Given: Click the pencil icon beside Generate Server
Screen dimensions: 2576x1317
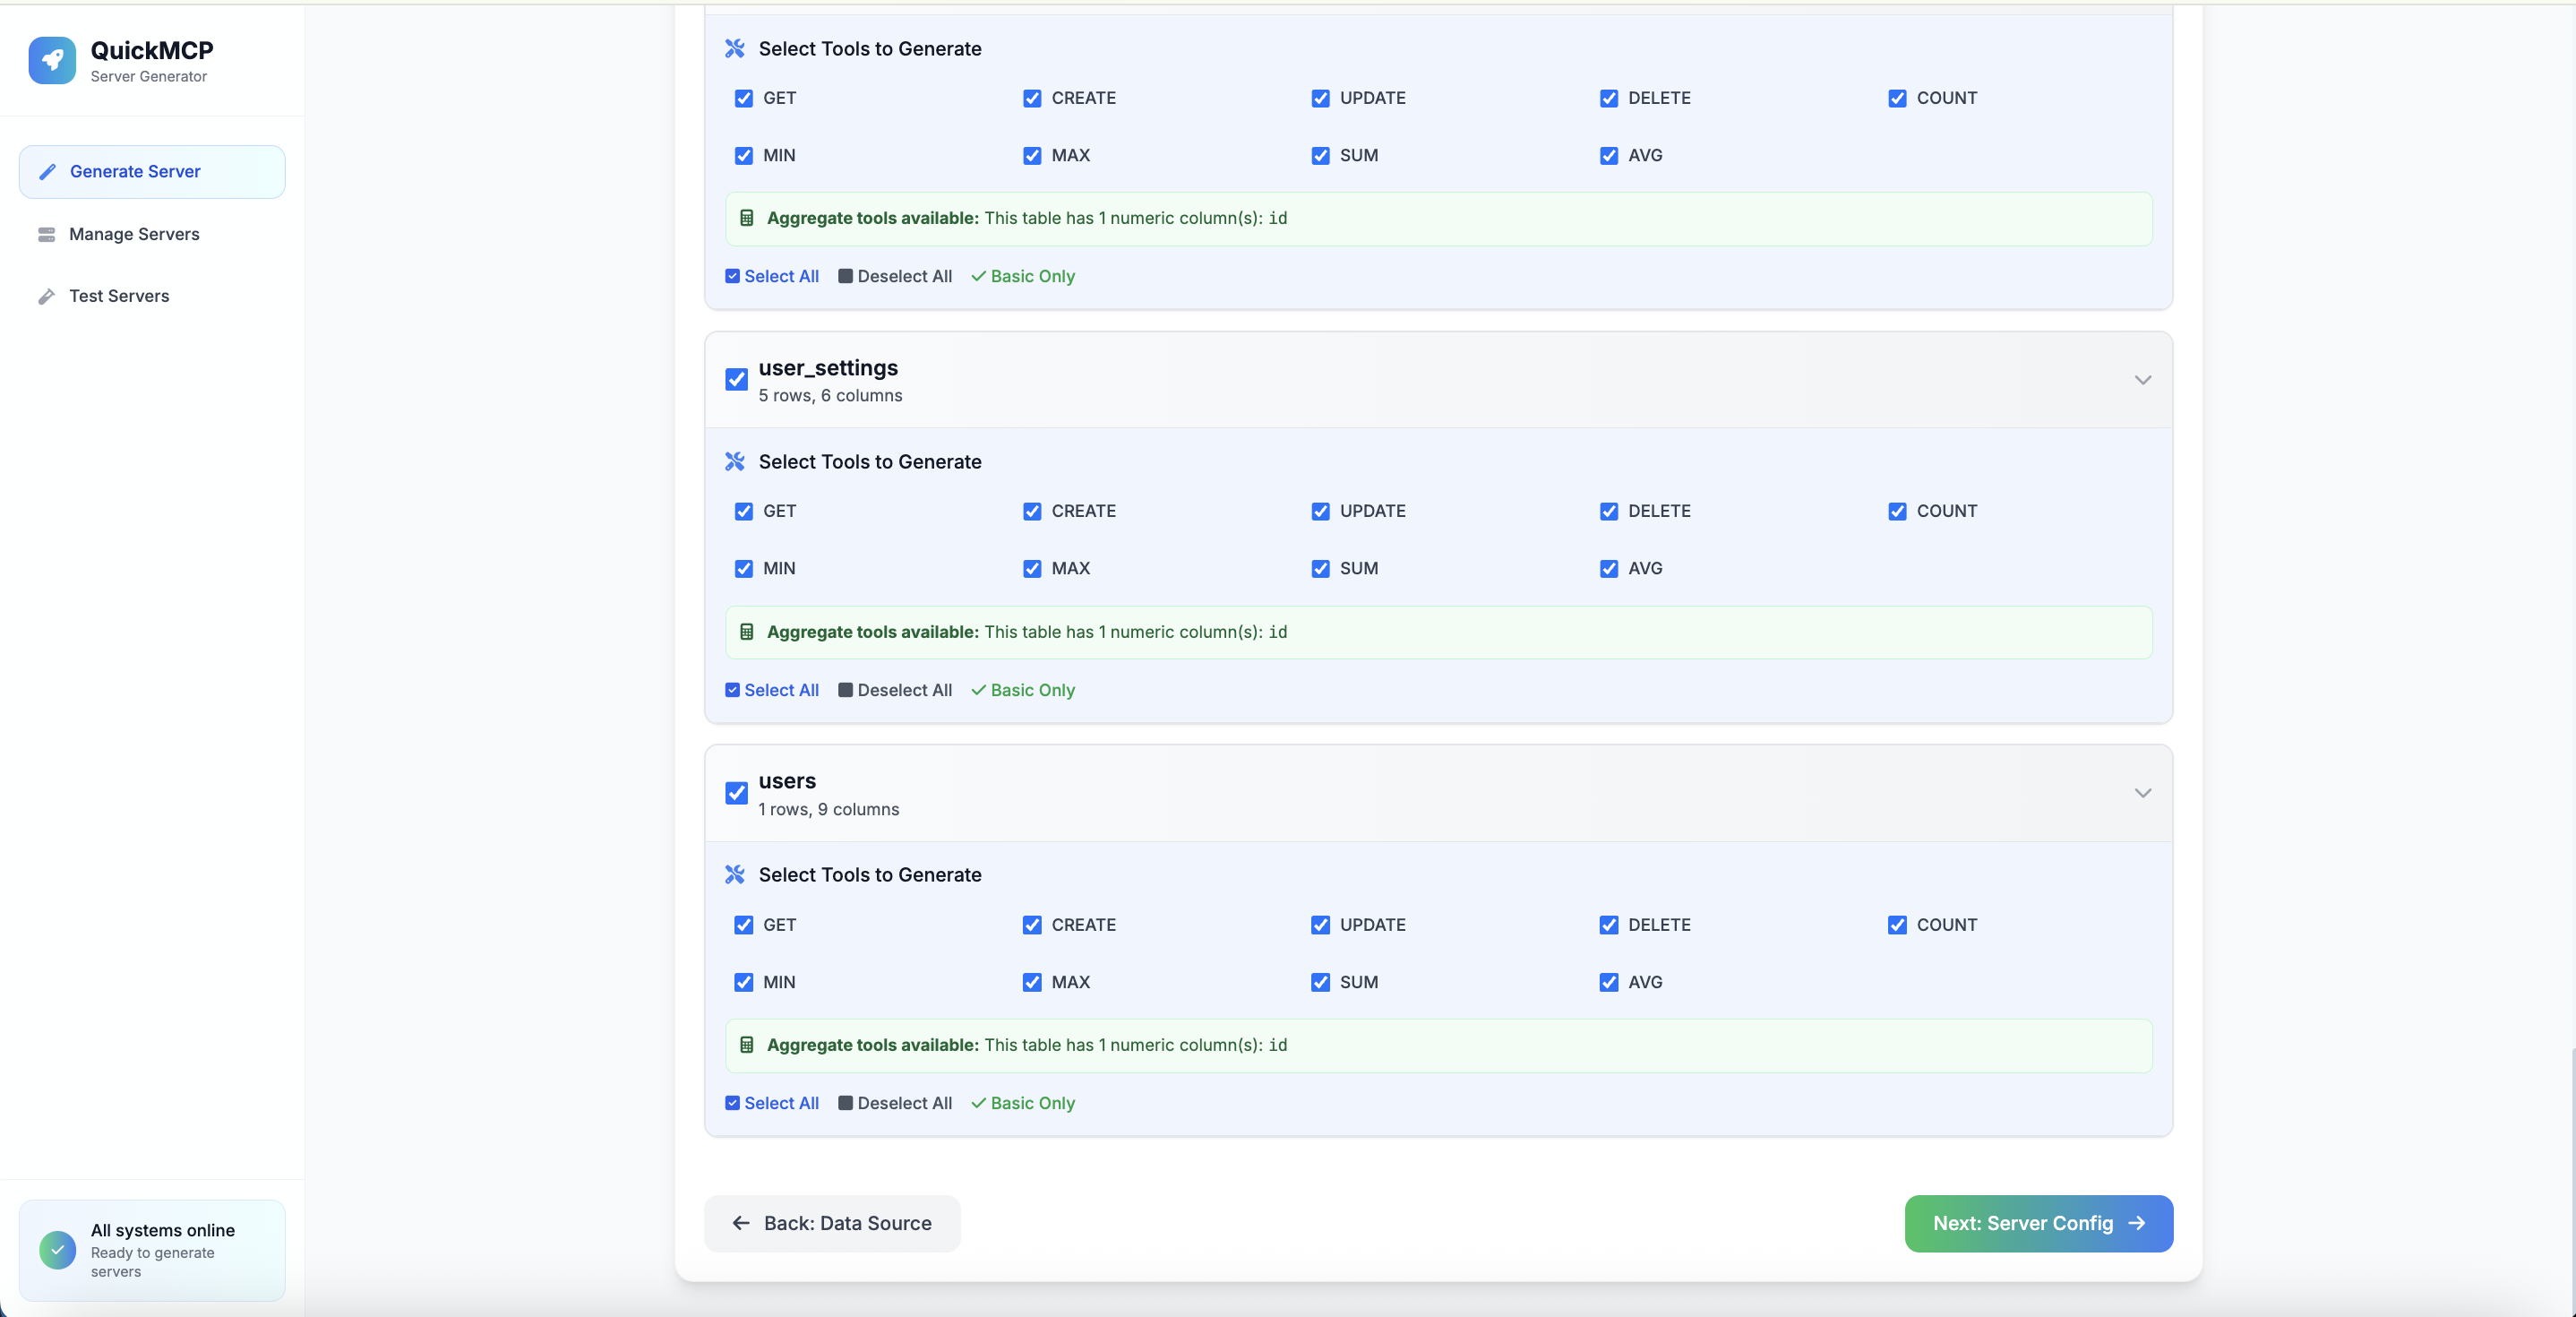Looking at the screenshot, I should [47, 172].
